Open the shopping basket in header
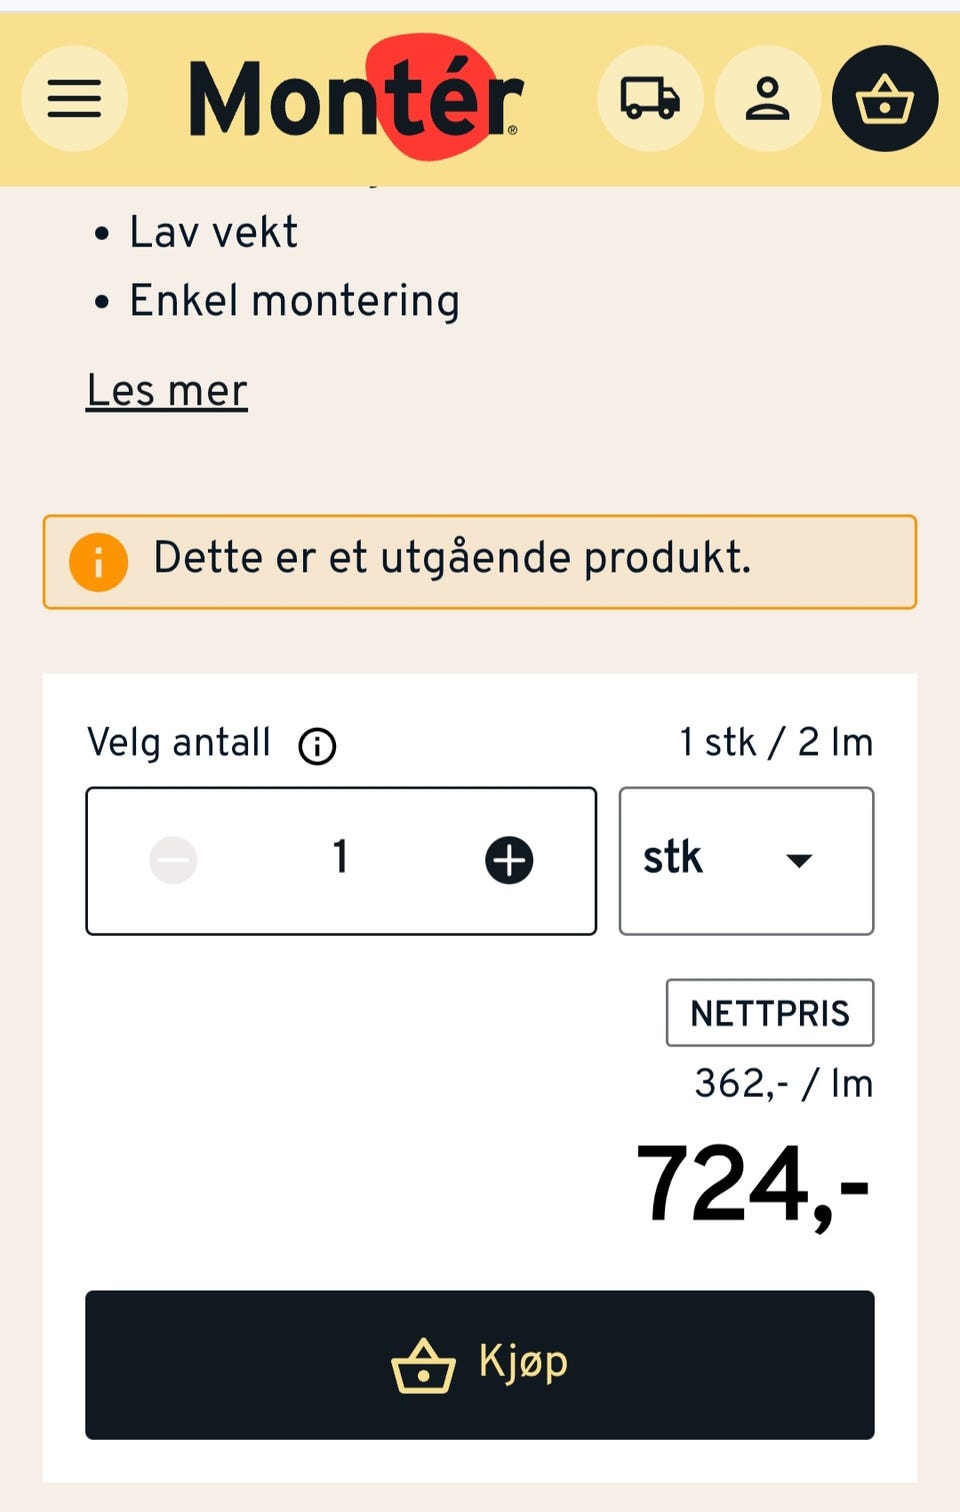Viewport: 960px width, 1512px height. coord(885,99)
